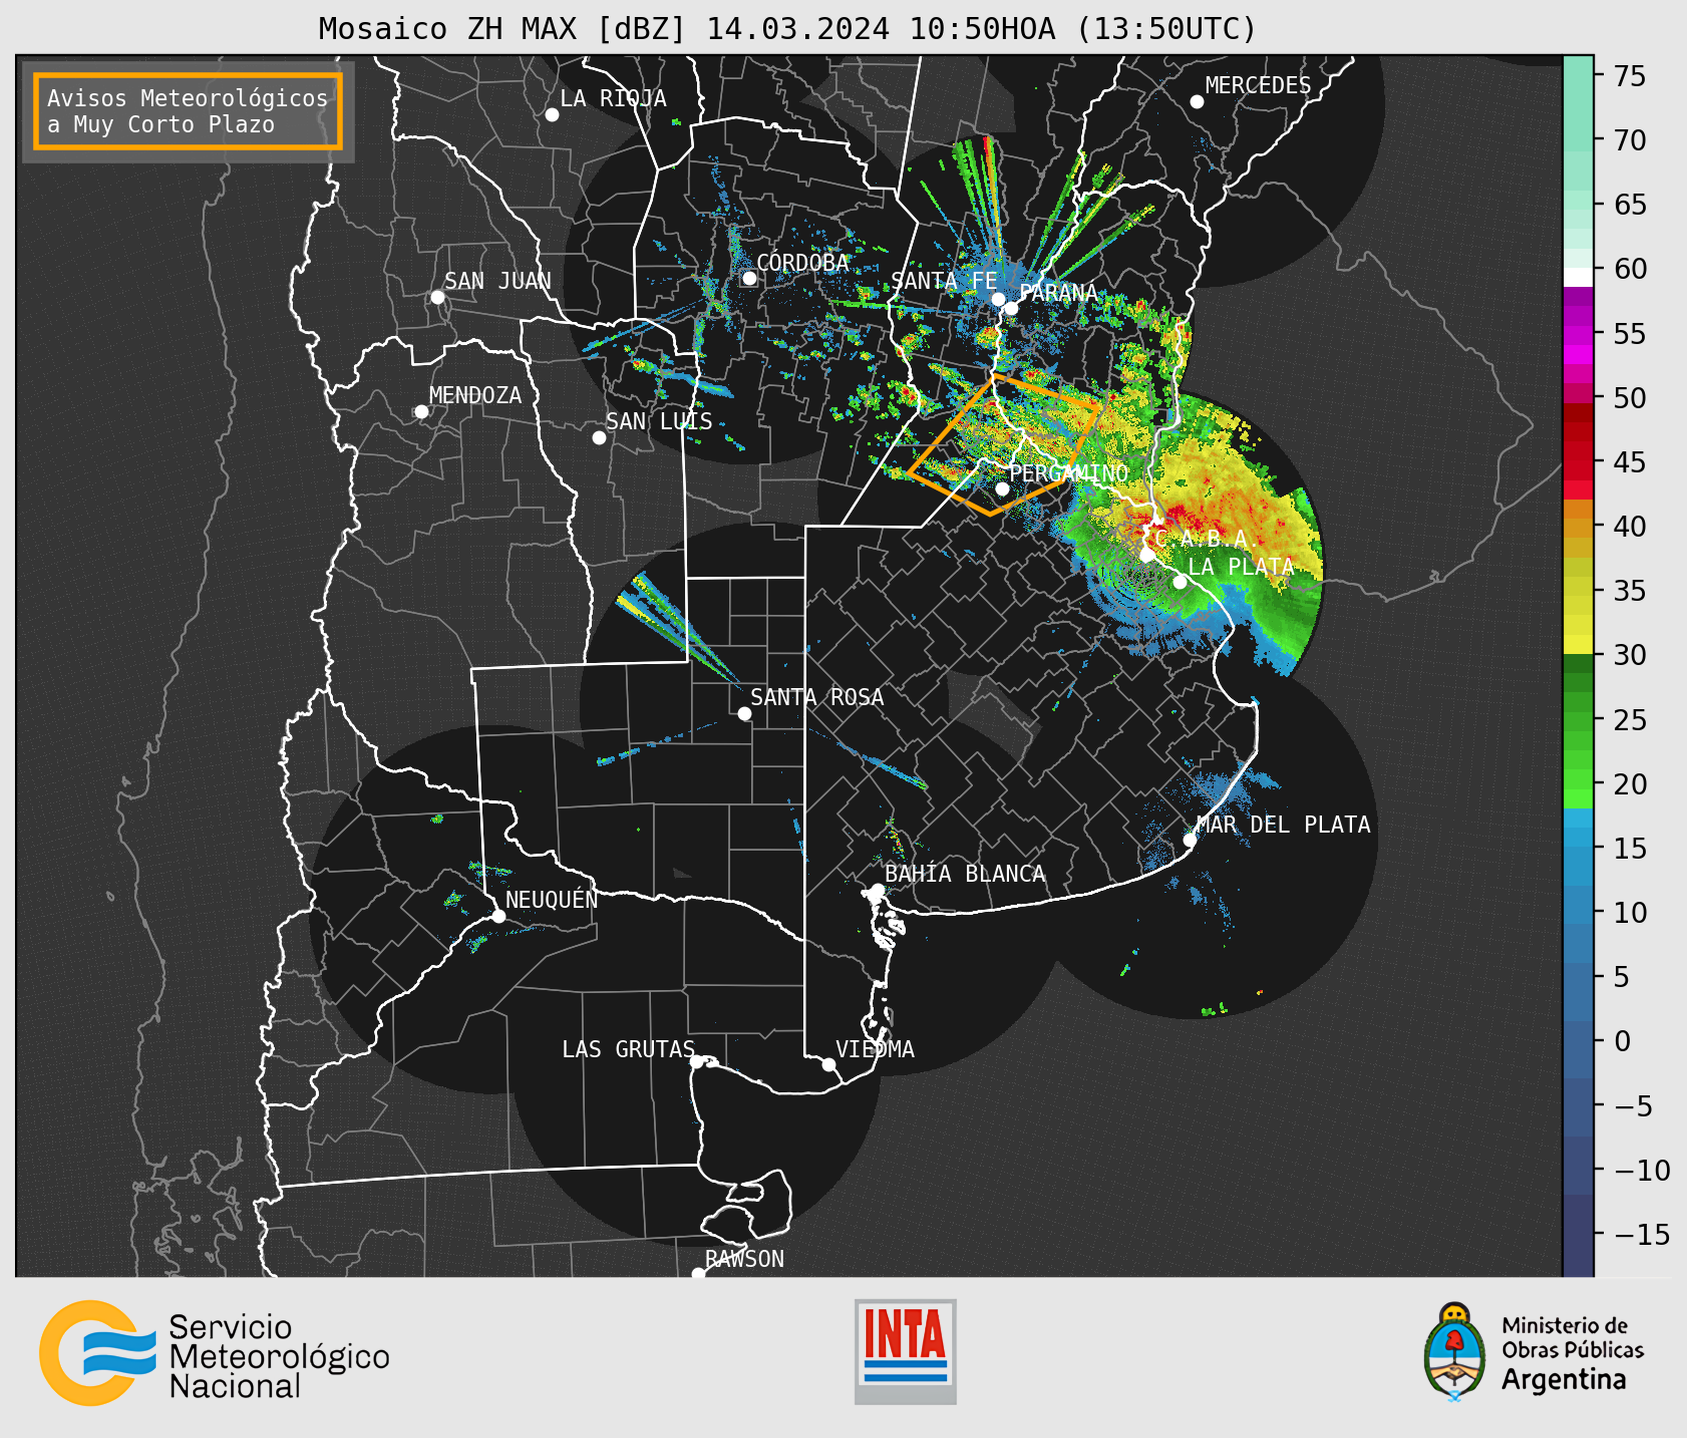Click the MAR DEL PLATA map label
1687x1438 pixels.
(x=1283, y=825)
